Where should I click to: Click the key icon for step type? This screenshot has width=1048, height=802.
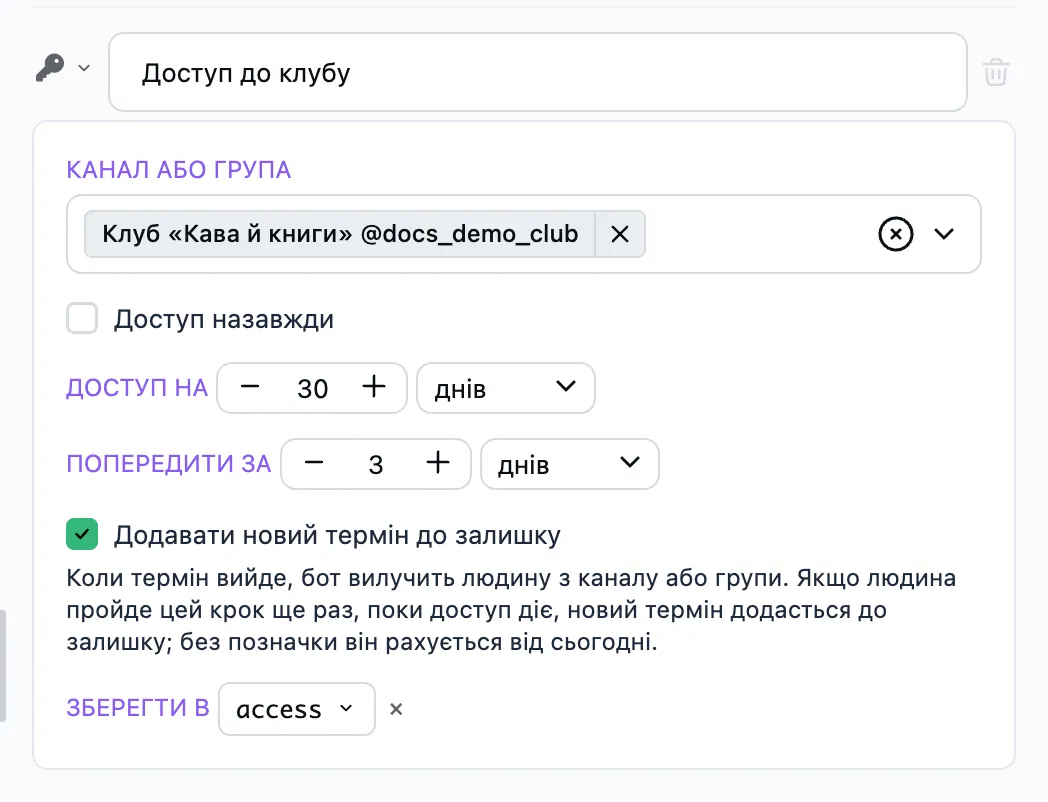point(49,68)
